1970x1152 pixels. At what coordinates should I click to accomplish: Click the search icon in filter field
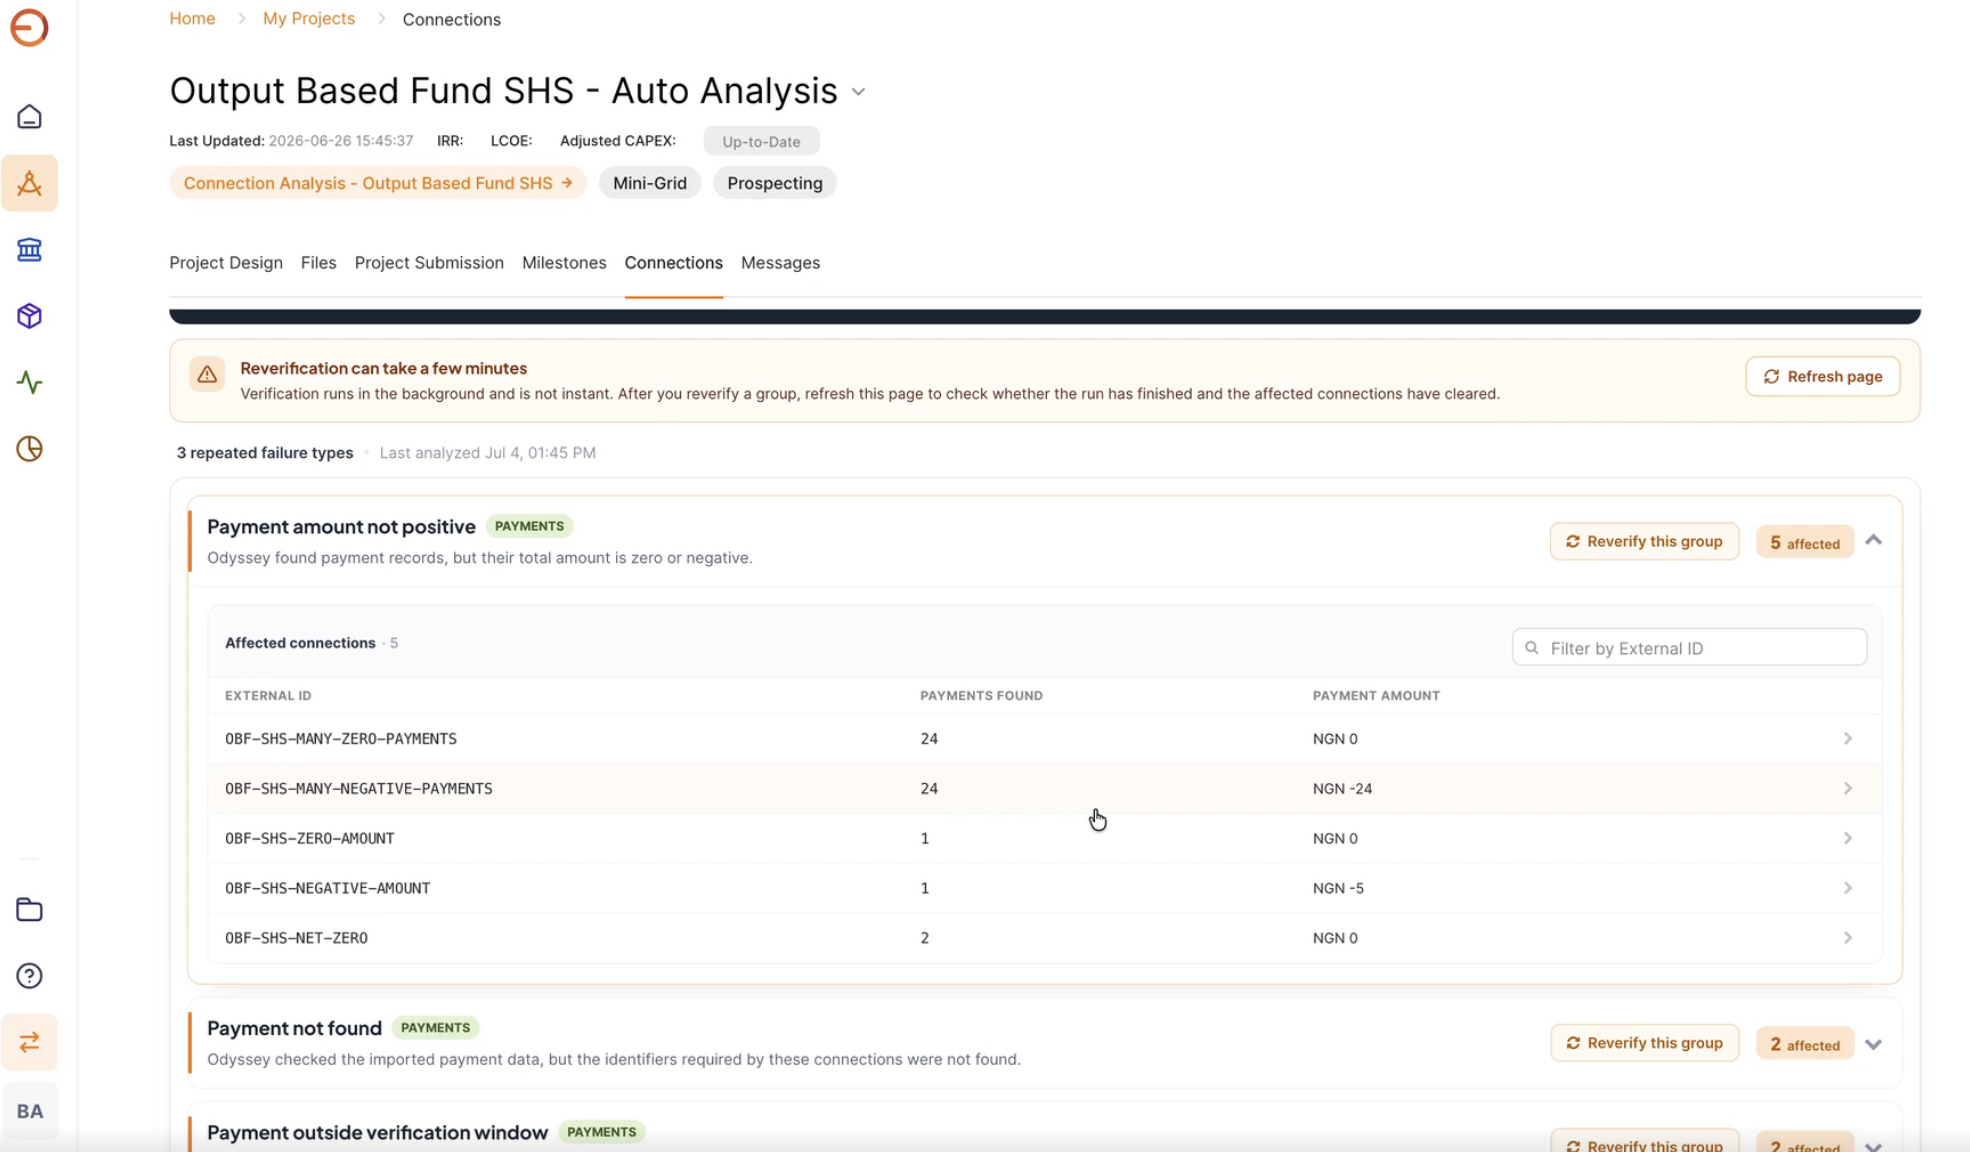[1531, 648]
